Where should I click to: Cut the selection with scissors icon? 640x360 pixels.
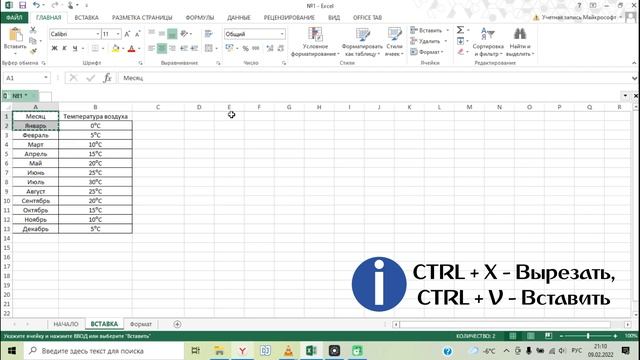click(33, 30)
